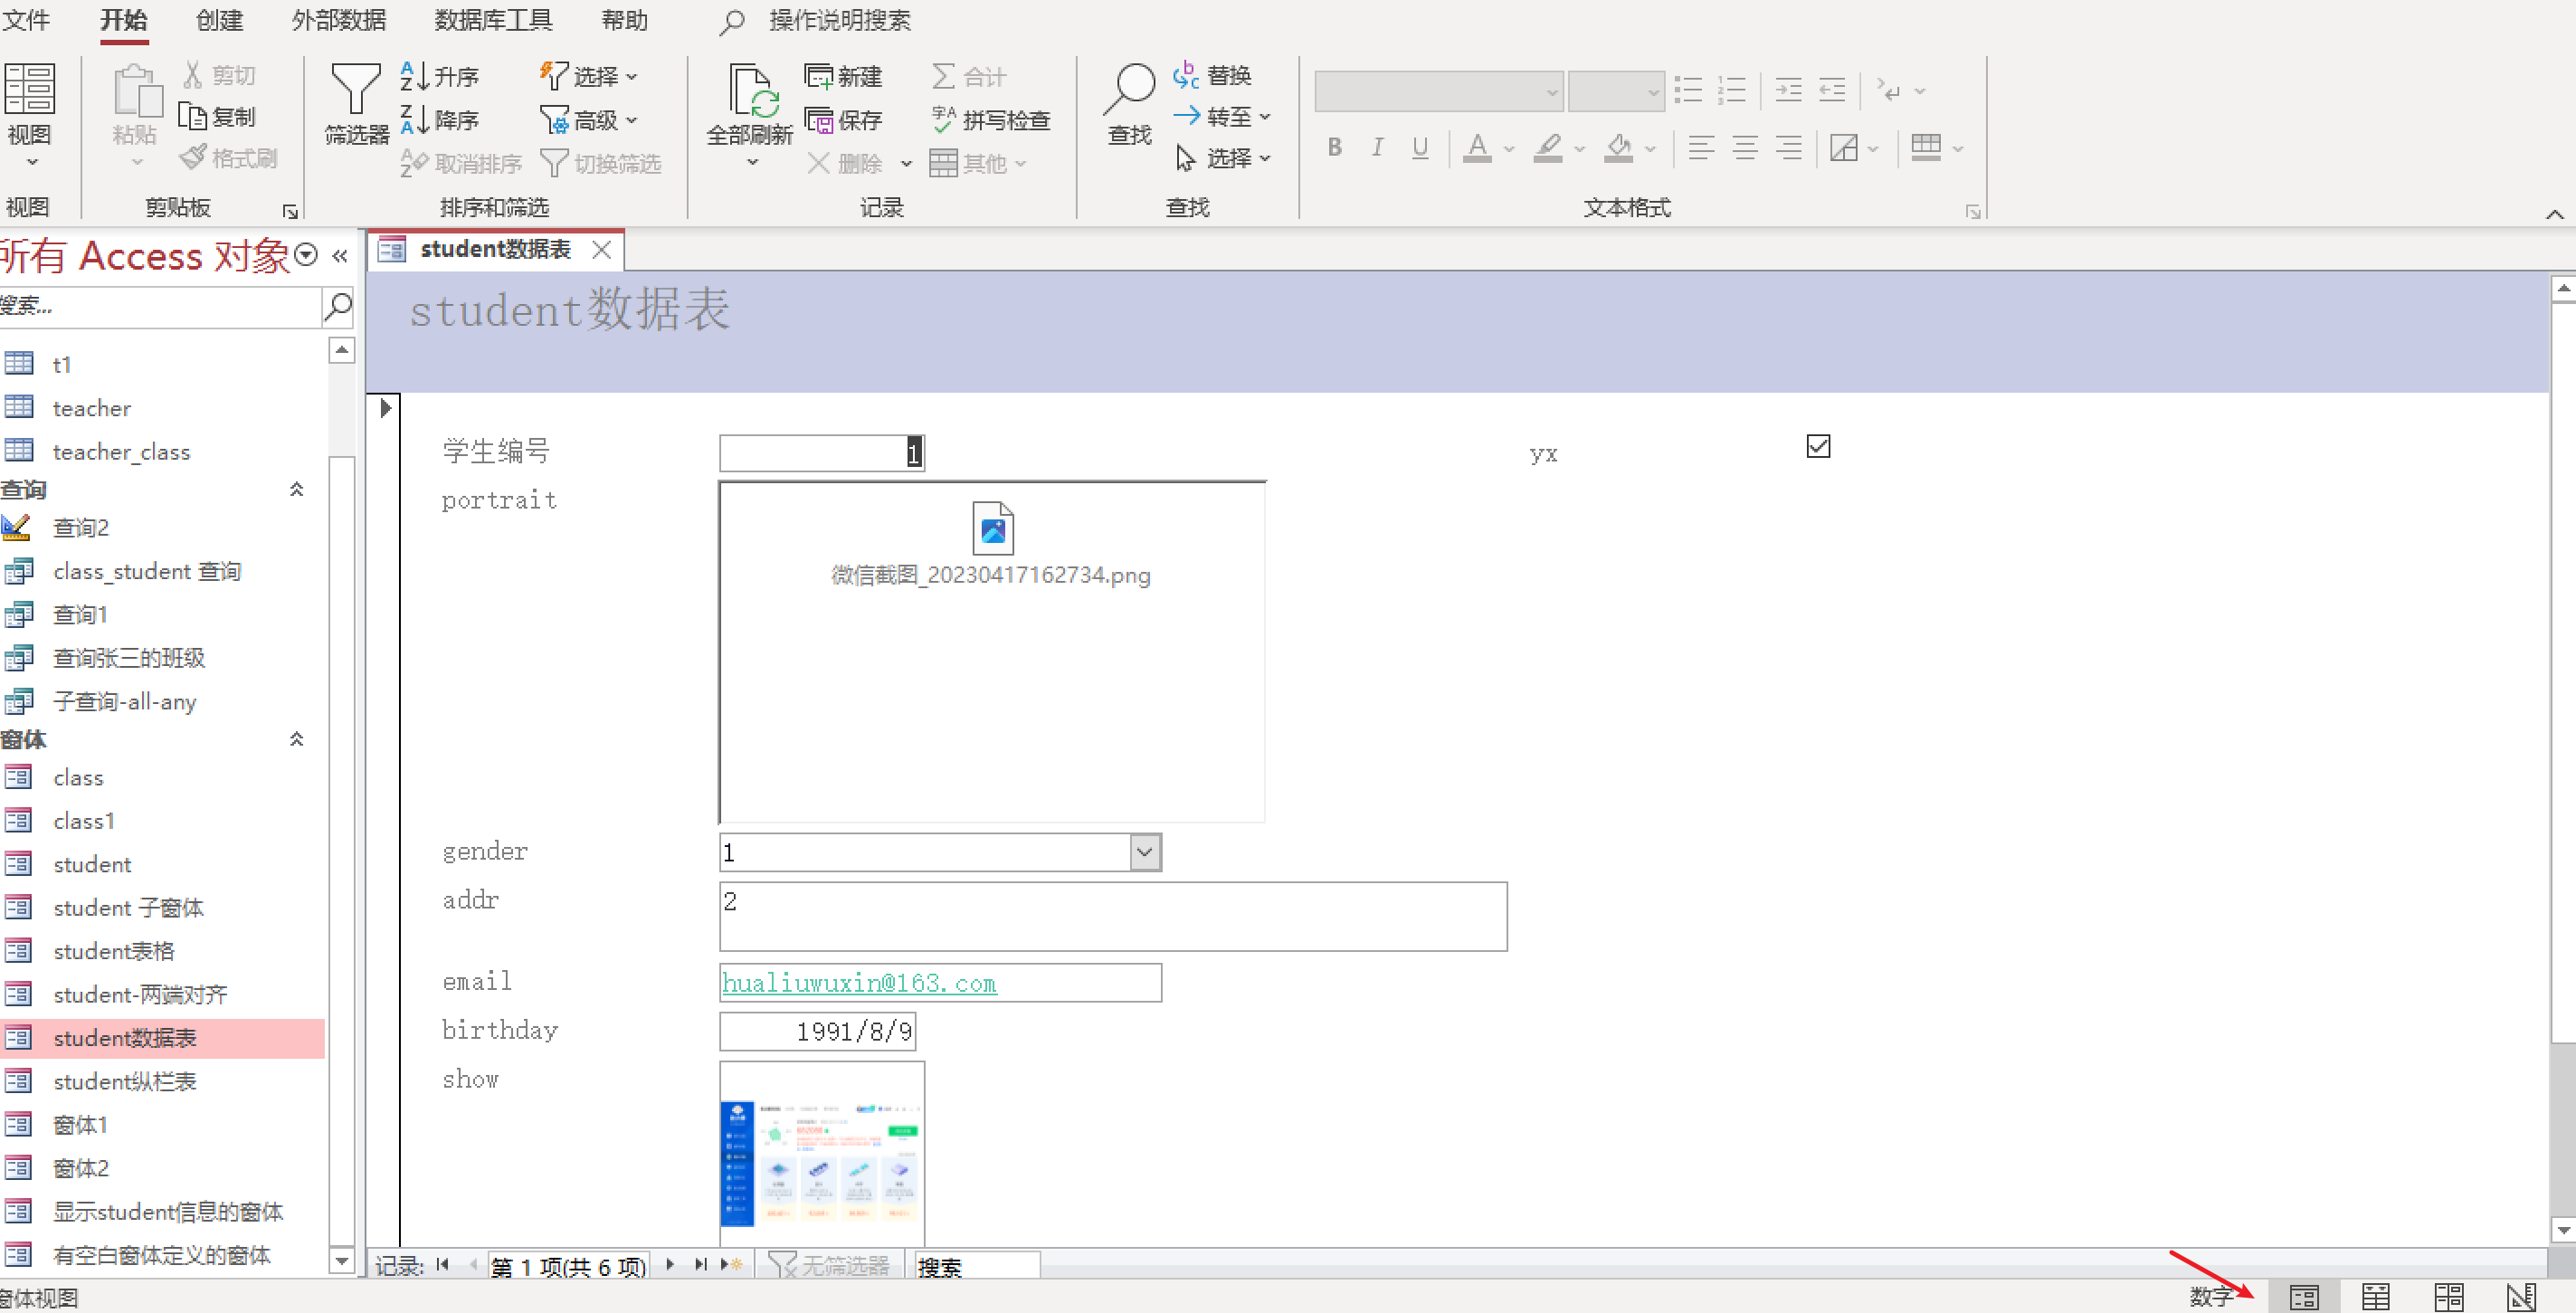Viewport: 2576px width, 1313px height.
Task: Save the record with 保存
Action: 844,120
